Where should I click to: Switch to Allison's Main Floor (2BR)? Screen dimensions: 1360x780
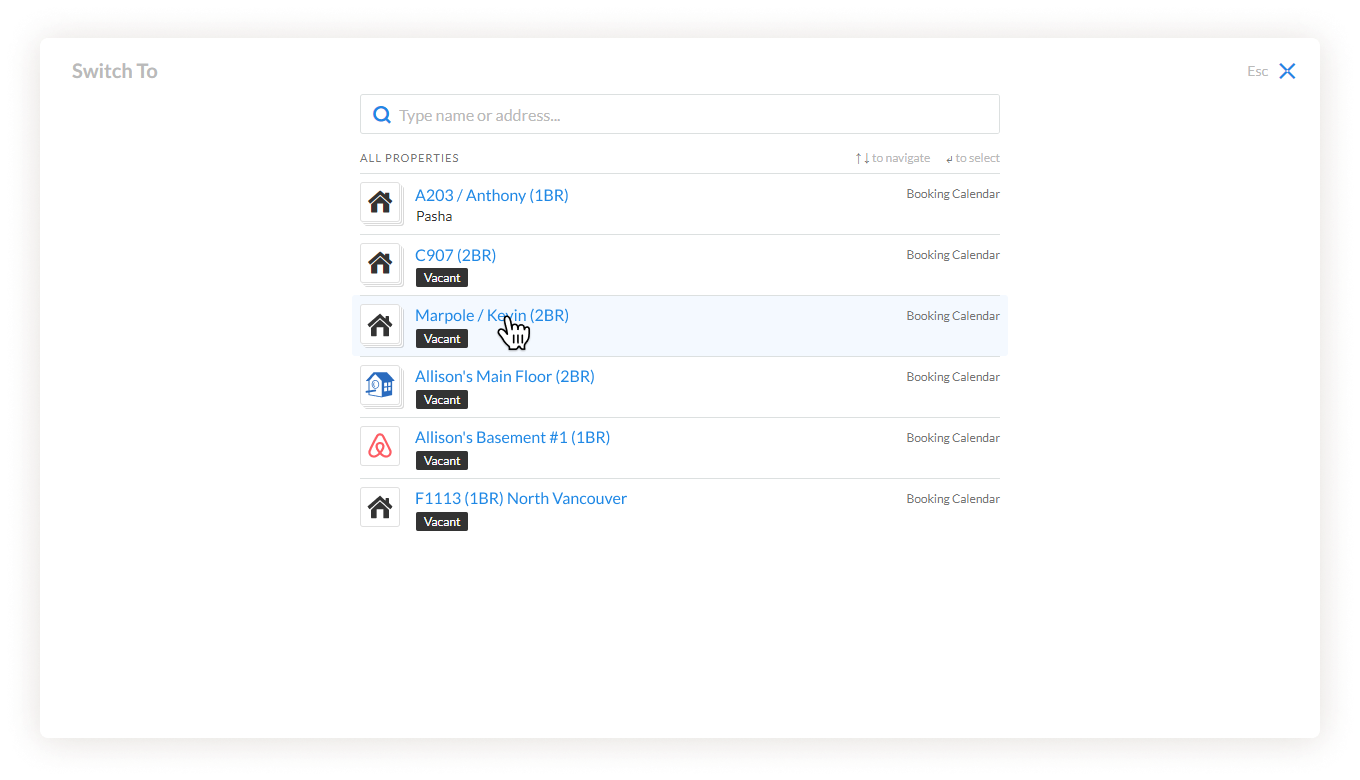point(505,376)
